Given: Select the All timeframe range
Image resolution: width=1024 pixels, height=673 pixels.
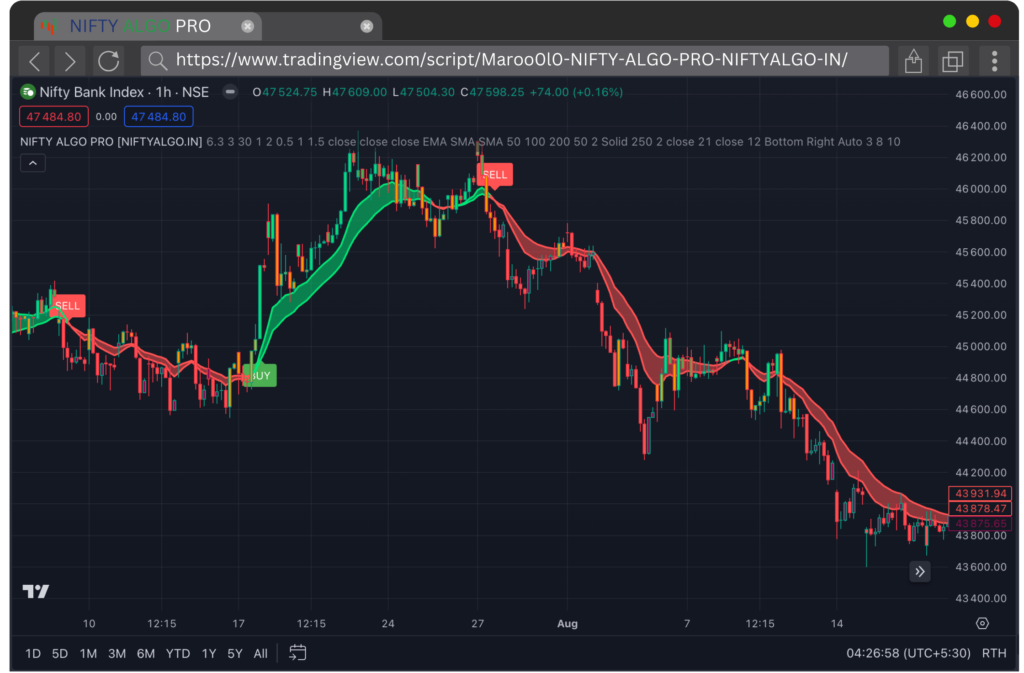Looking at the screenshot, I should [x=260, y=652].
